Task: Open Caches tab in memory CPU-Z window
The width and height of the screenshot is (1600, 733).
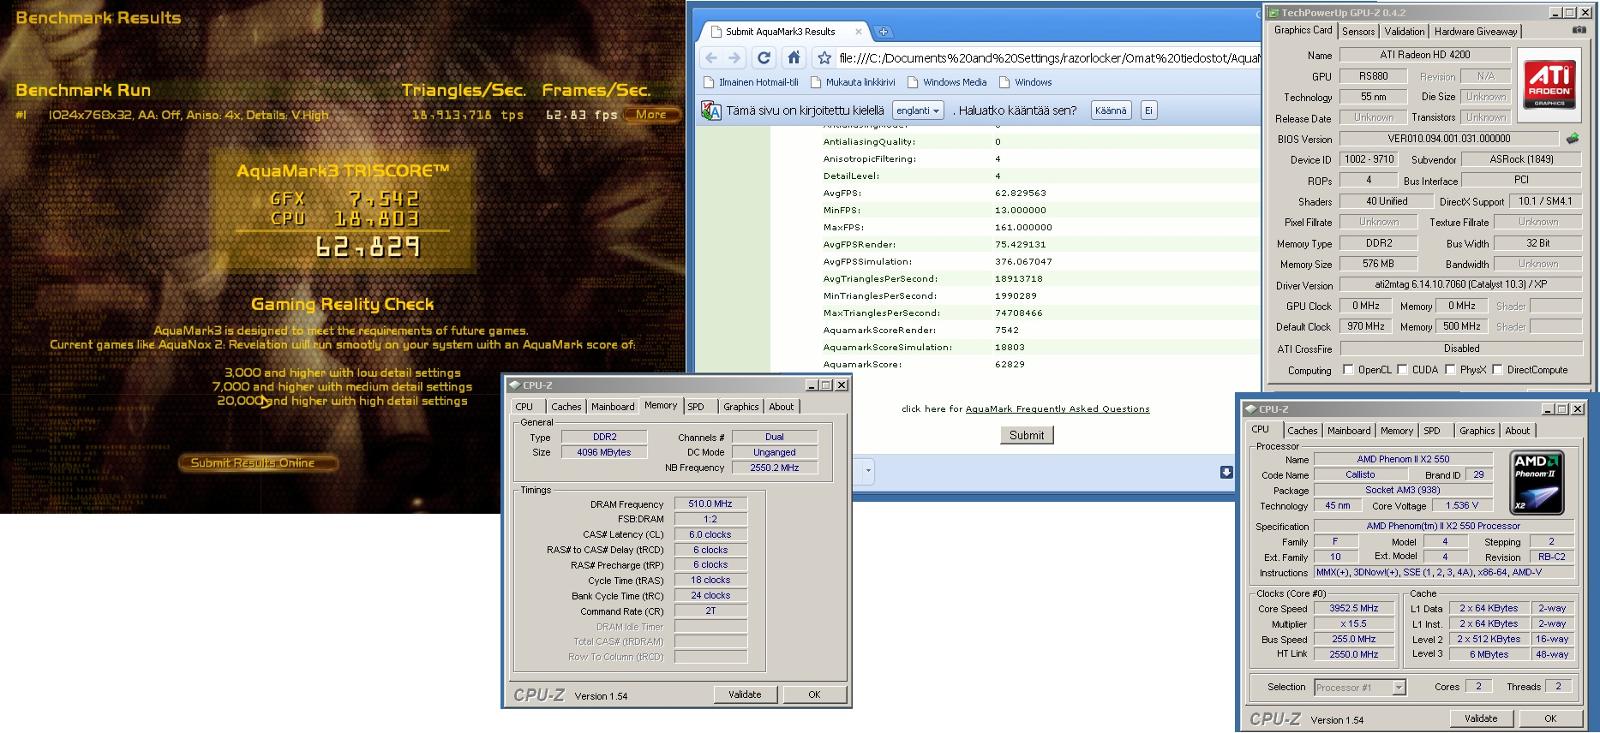Action: point(566,406)
